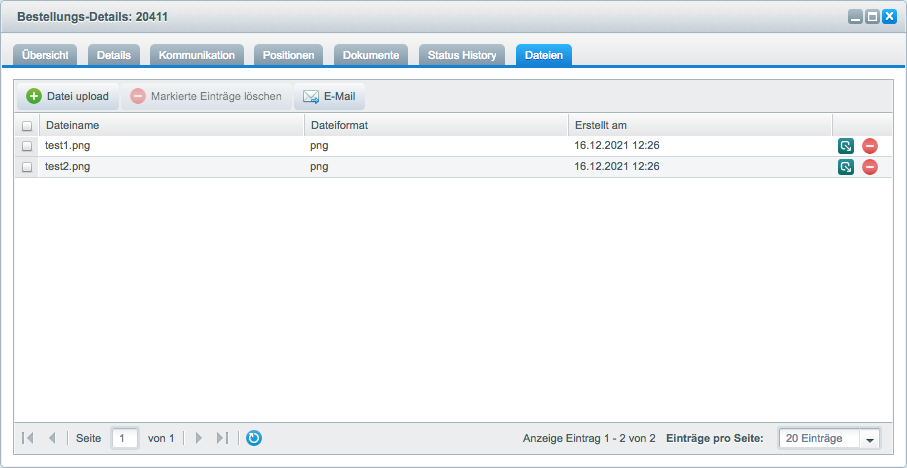The height and width of the screenshot is (468, 907).
Task: Delete test1.png using the red minus icon
Action: click(x=869, y=146)
